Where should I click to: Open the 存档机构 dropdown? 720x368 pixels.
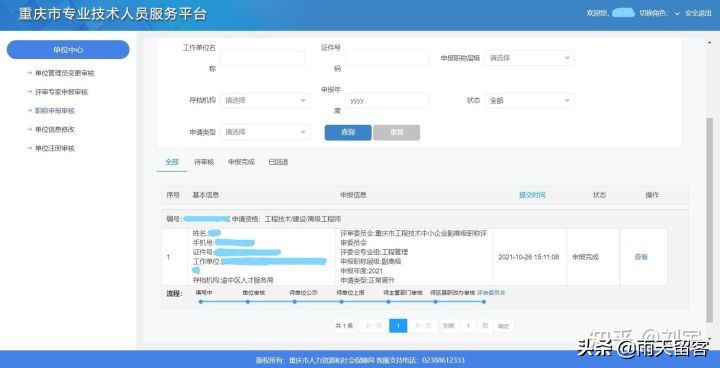click(265, 100)
